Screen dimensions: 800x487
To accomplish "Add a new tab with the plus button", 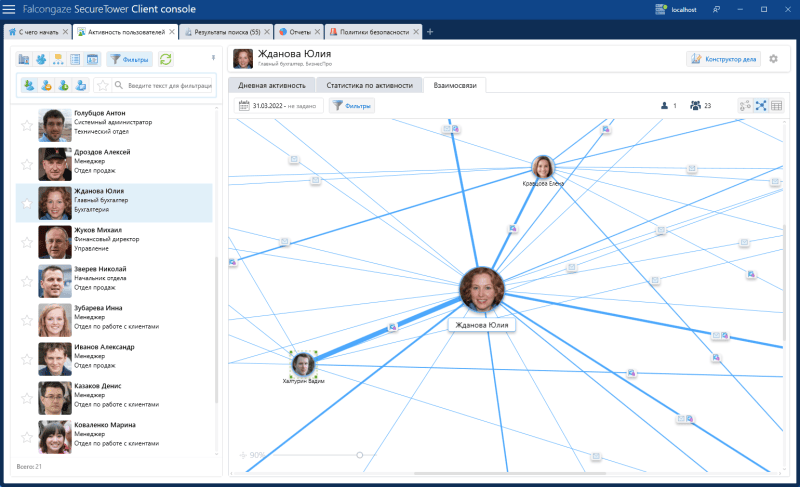I will pyautogui.click(x=430, y=32).
